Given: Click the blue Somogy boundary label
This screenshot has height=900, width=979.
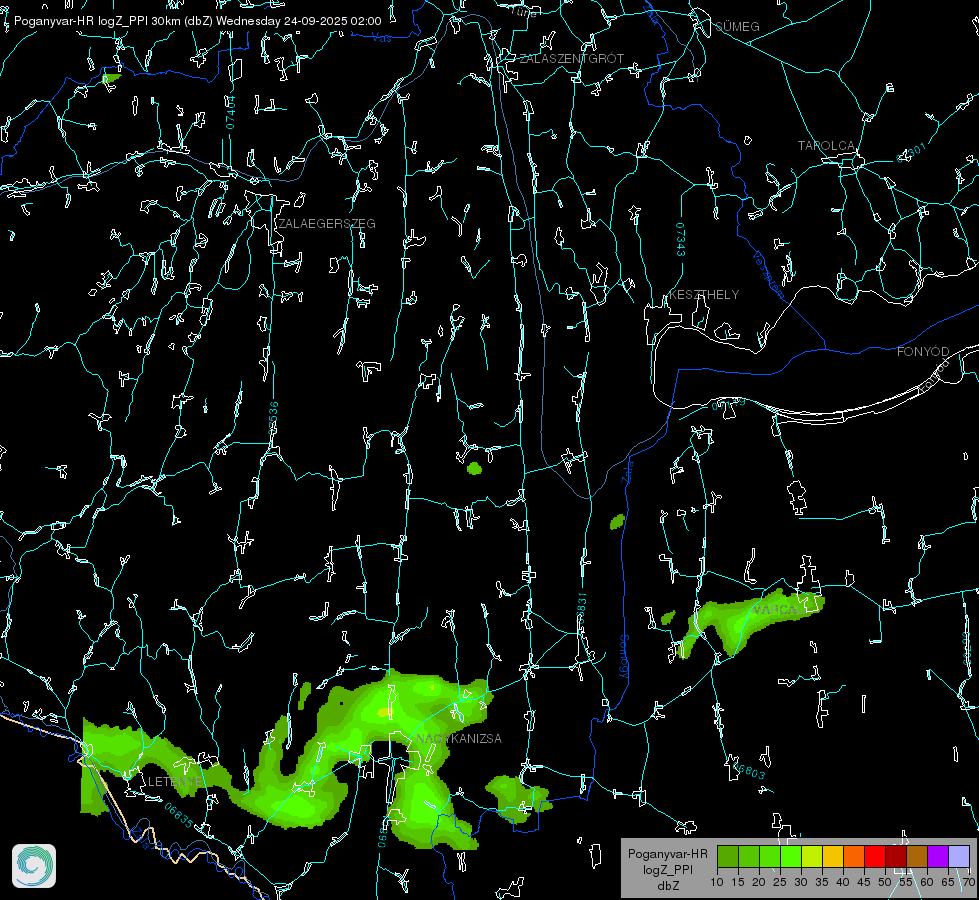Looking at the screenshot, I should click(624, 658).
